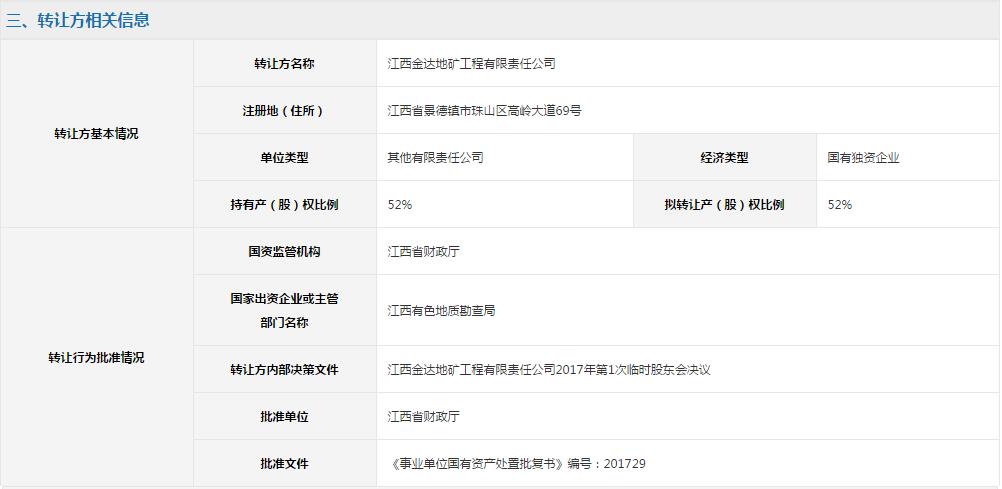1002x489 pixels.
Task: Select the value 其他有限责任公司
Action: (435, 158)
